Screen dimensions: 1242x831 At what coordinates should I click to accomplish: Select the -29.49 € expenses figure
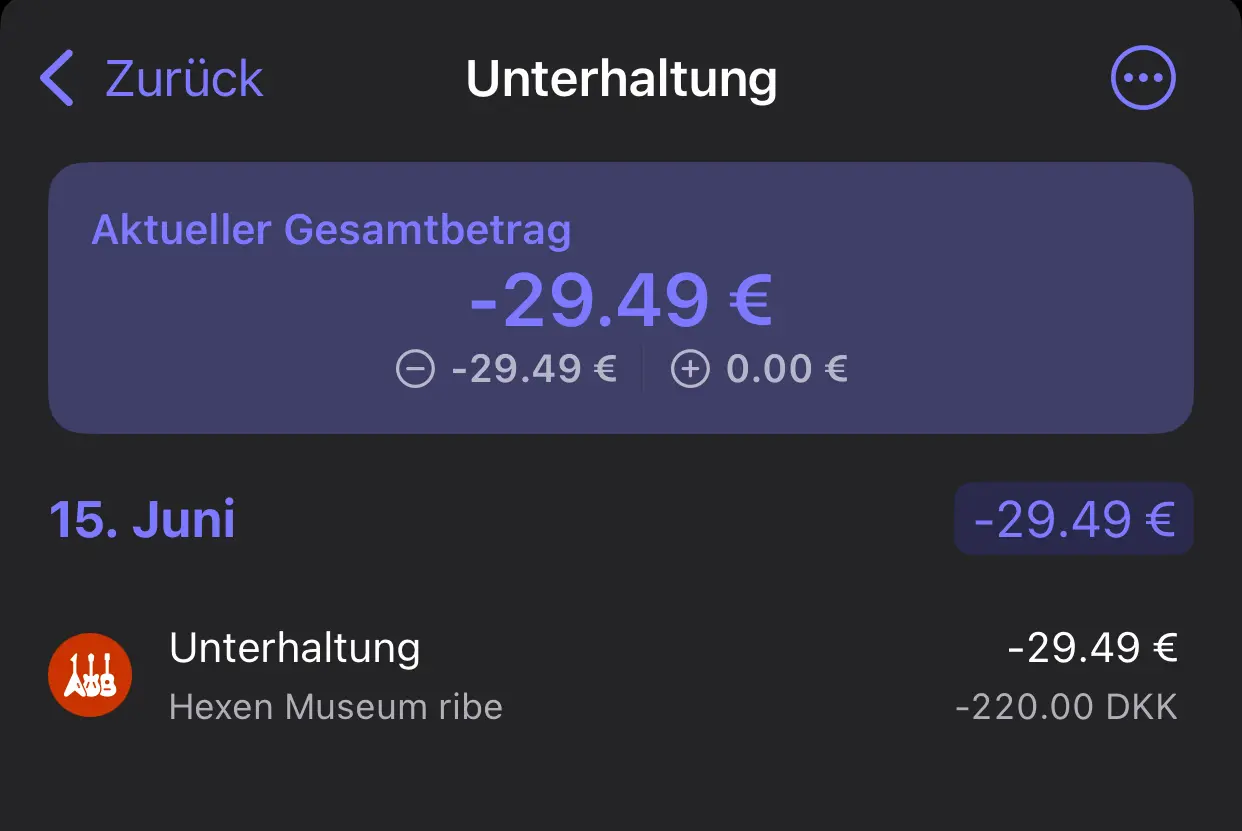coord(533,370)
